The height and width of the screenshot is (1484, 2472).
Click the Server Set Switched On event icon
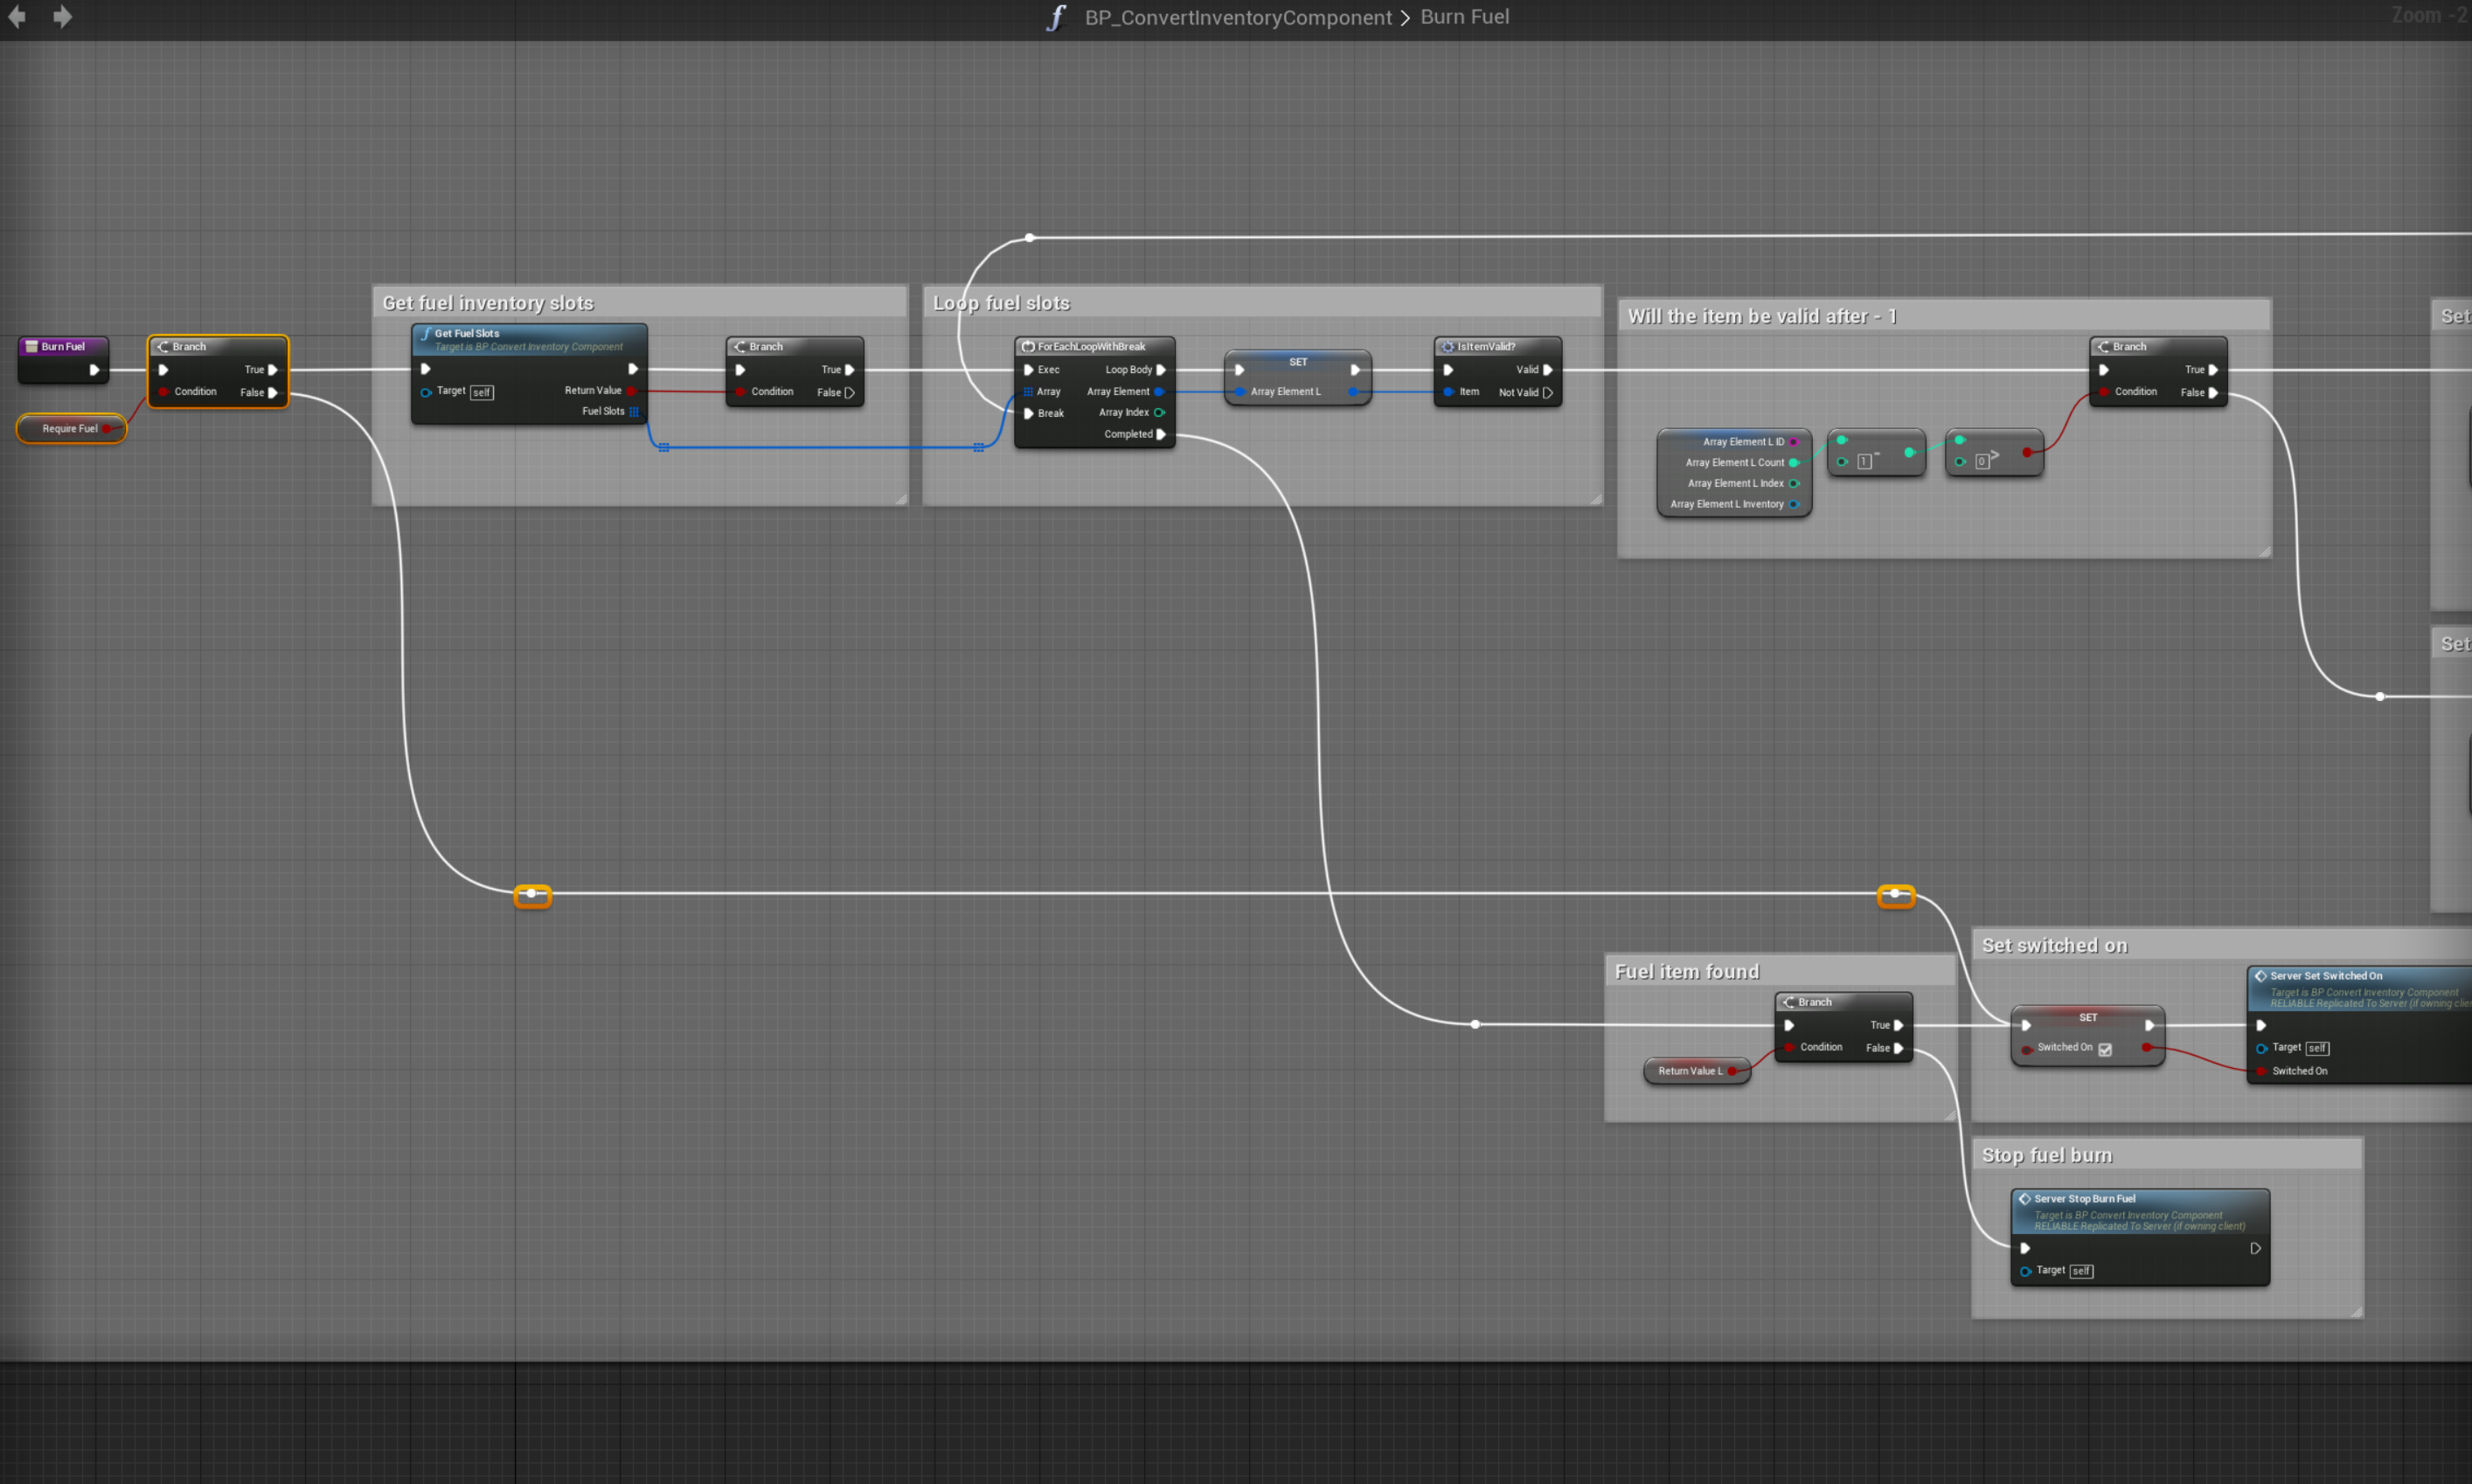[x=2260, y=975]
